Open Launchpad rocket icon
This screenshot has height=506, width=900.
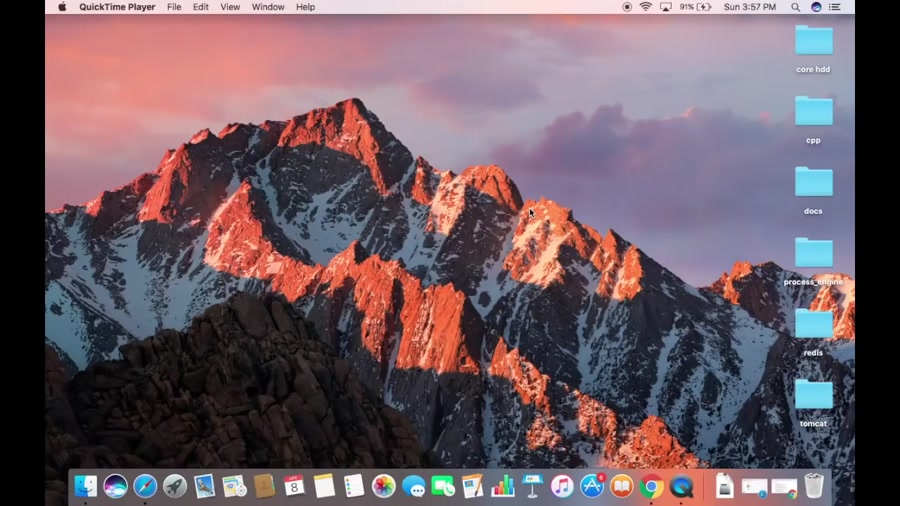coord(175,486)
